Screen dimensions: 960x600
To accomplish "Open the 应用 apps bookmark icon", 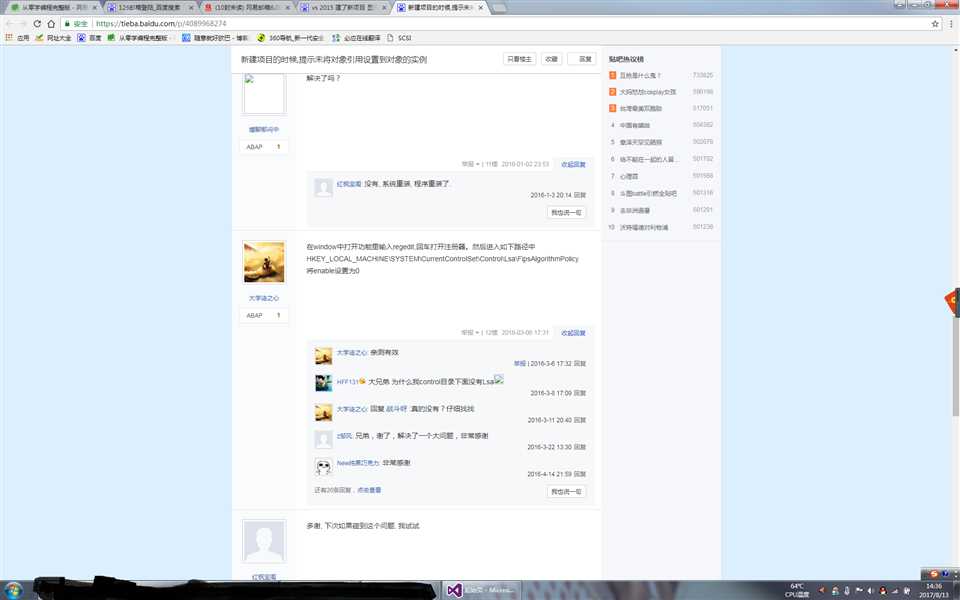I will (17, 38).
